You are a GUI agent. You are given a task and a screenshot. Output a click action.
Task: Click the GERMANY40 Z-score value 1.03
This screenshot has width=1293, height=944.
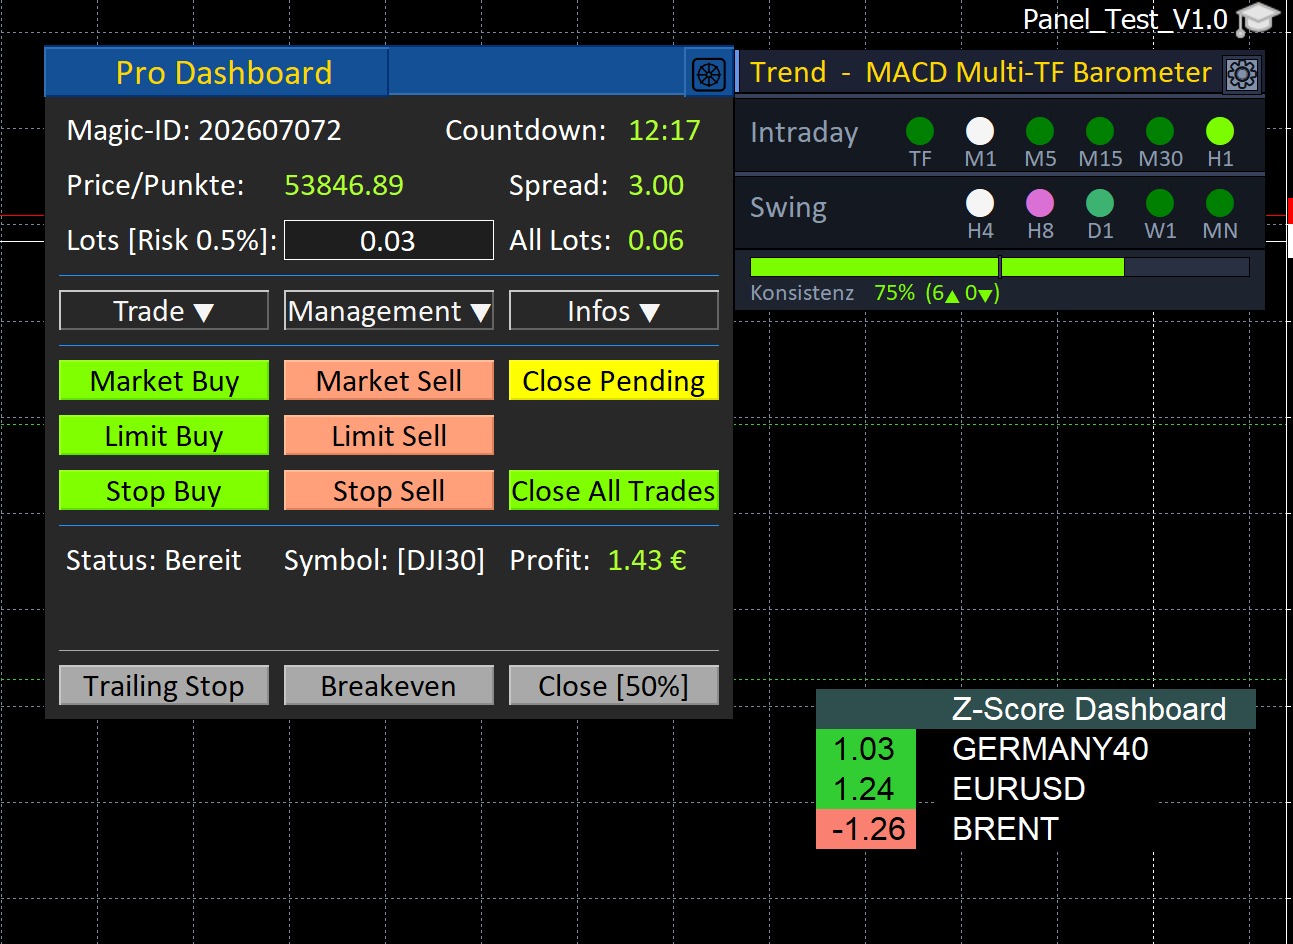point(865,749)
